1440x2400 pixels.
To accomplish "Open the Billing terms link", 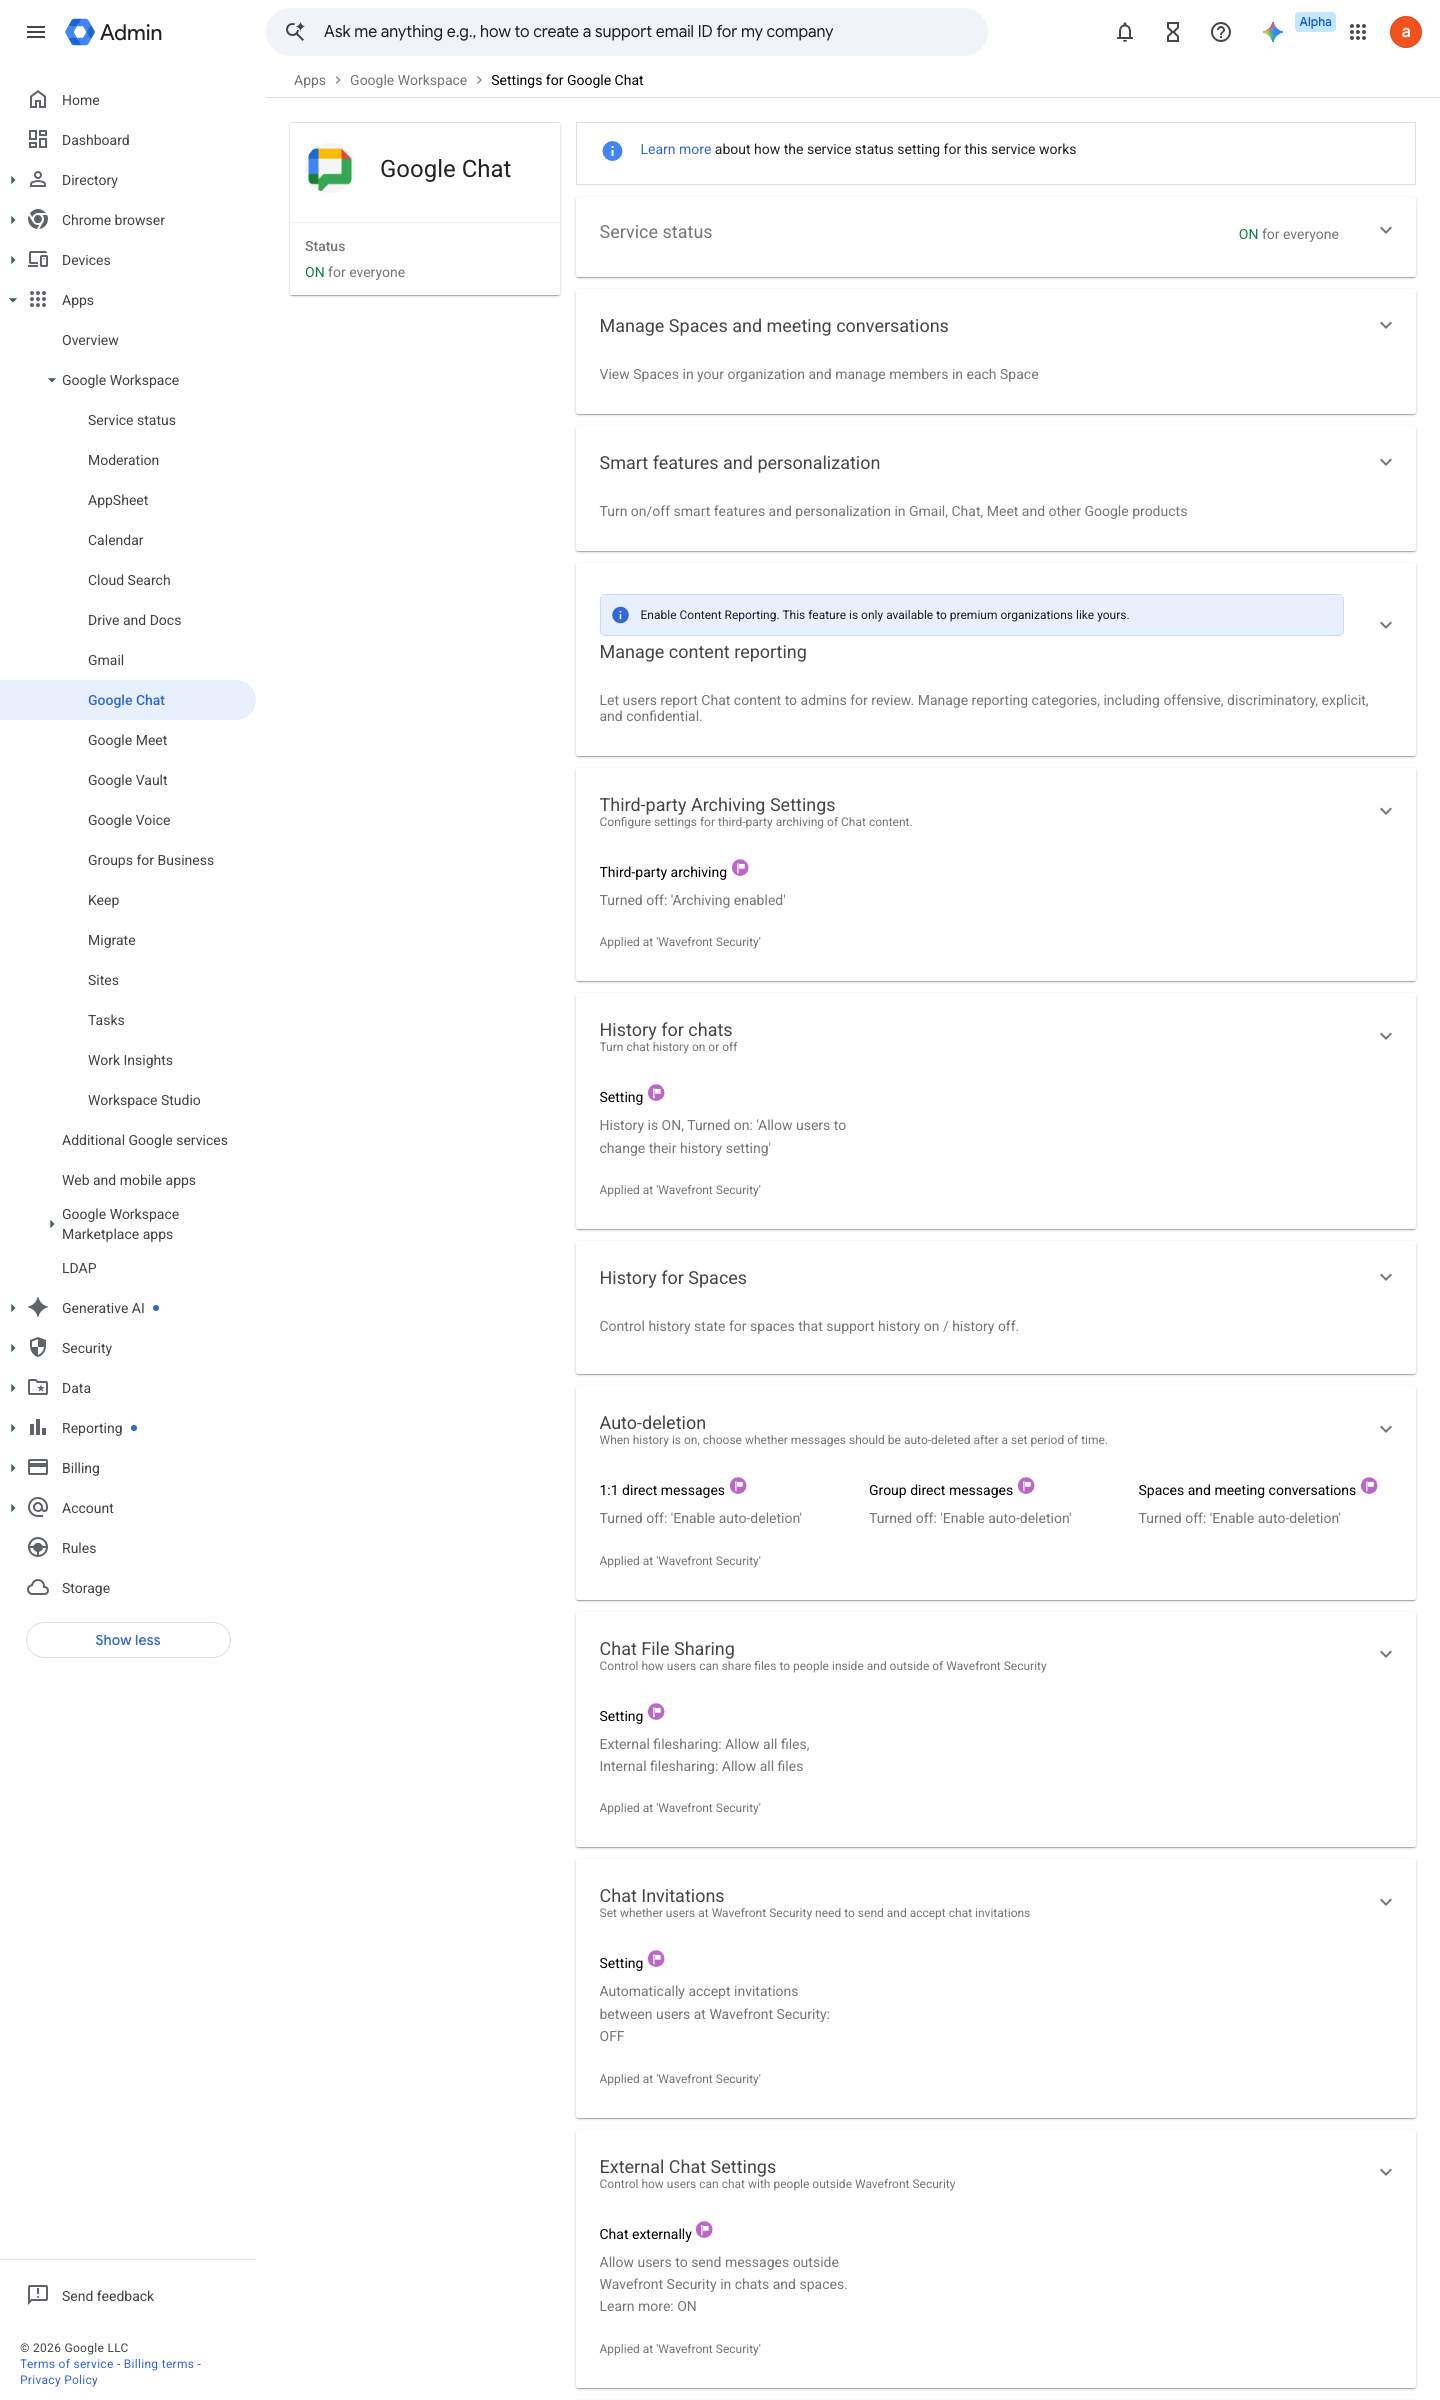I will 159,2364.
